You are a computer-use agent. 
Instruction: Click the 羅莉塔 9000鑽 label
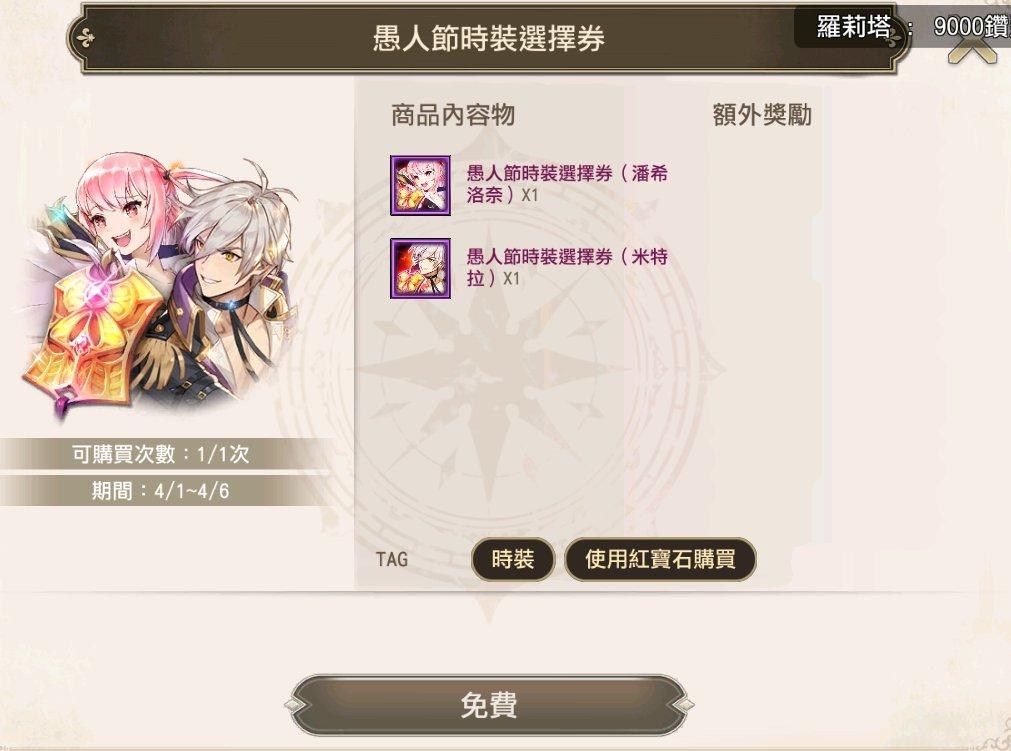[912, 26]
